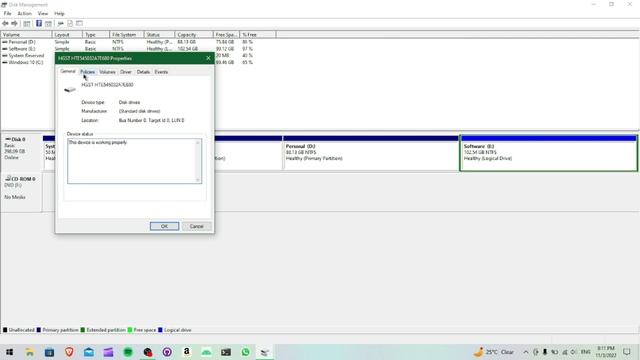Close the HGST Properties dialog
Image resolution: width=640 pixels, height=360 pixels.
pyautogui.click(x=208, y=58)
